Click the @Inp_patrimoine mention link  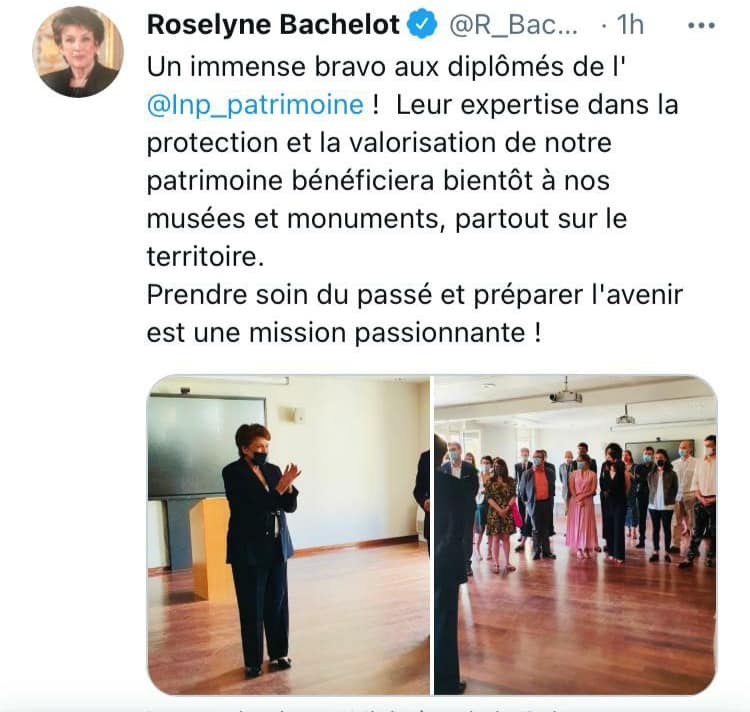click(255, 105)
